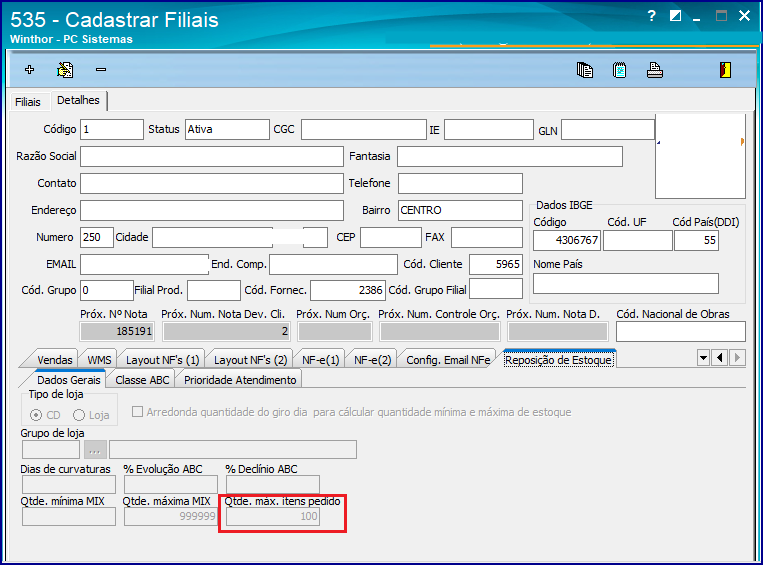The width and height of the screenshot is (763, 565).
Task: Click the printer icon in the toolbar
Action: [x=654, y=70]
